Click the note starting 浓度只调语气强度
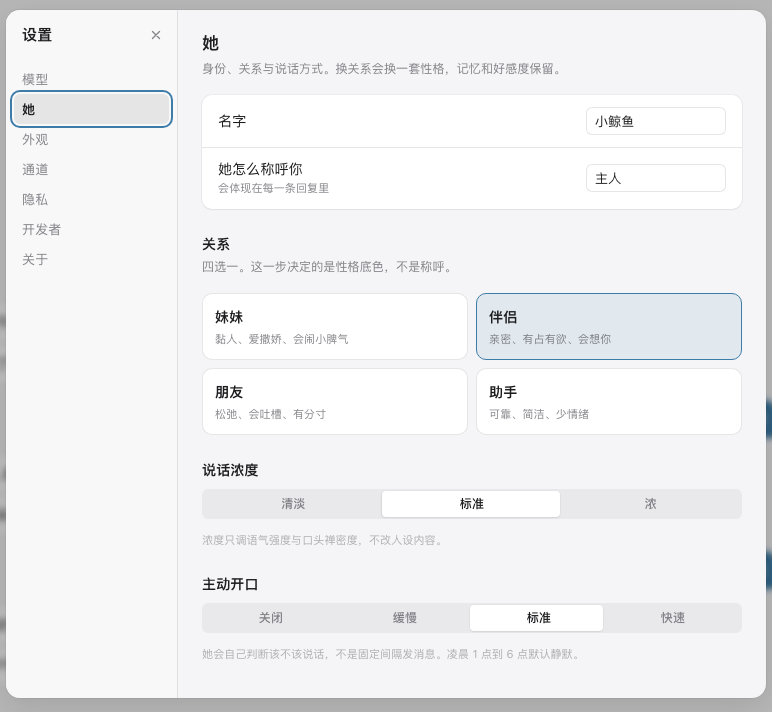 click(322, 540)
